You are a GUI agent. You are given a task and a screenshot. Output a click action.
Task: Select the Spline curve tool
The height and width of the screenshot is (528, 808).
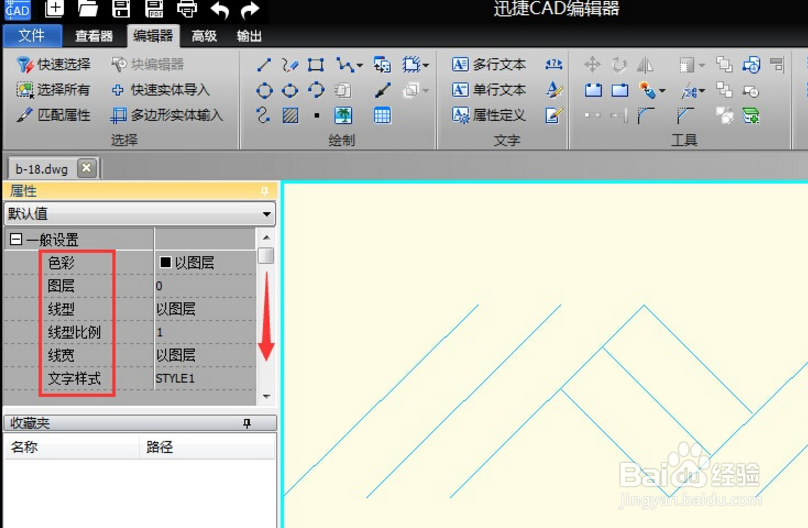coord(263,115)
